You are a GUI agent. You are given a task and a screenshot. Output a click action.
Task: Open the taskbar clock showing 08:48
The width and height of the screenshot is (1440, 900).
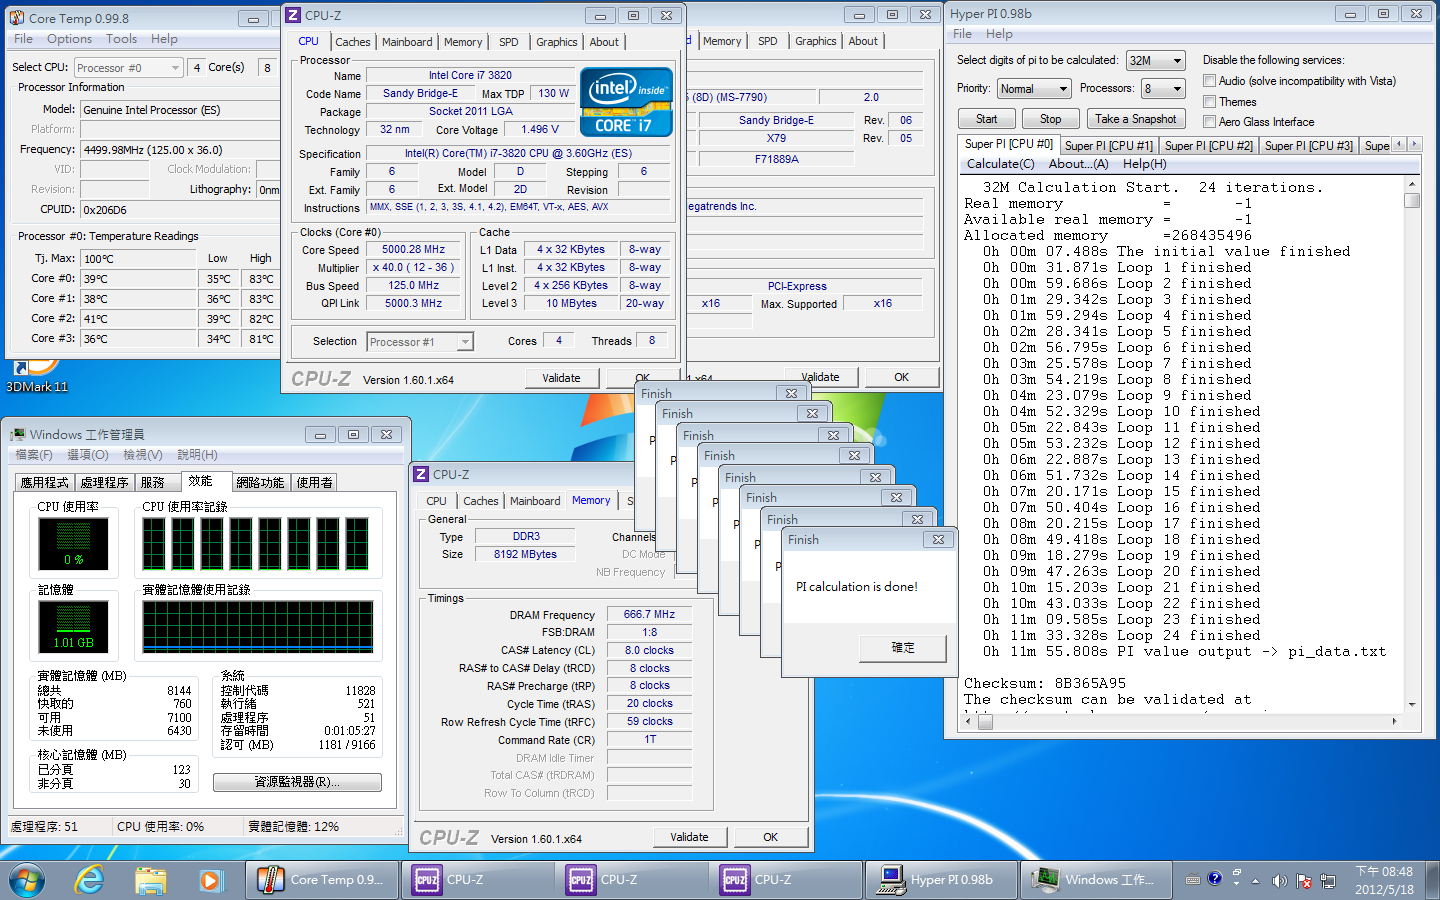(1384, 880)
